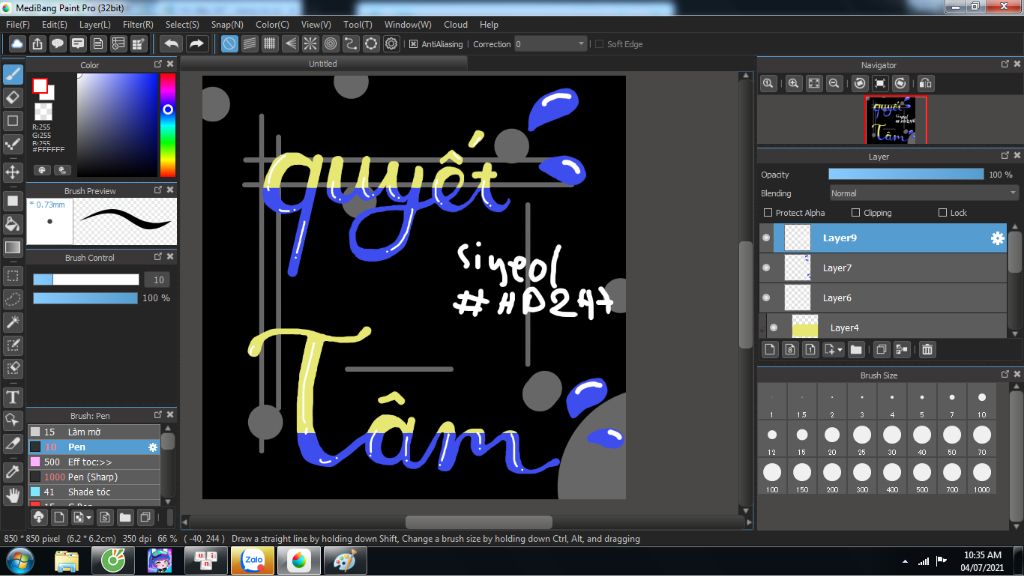Enable Protect Alpha checkbox
Viewport: 1024px width, 583px height.
pos(768,213)
